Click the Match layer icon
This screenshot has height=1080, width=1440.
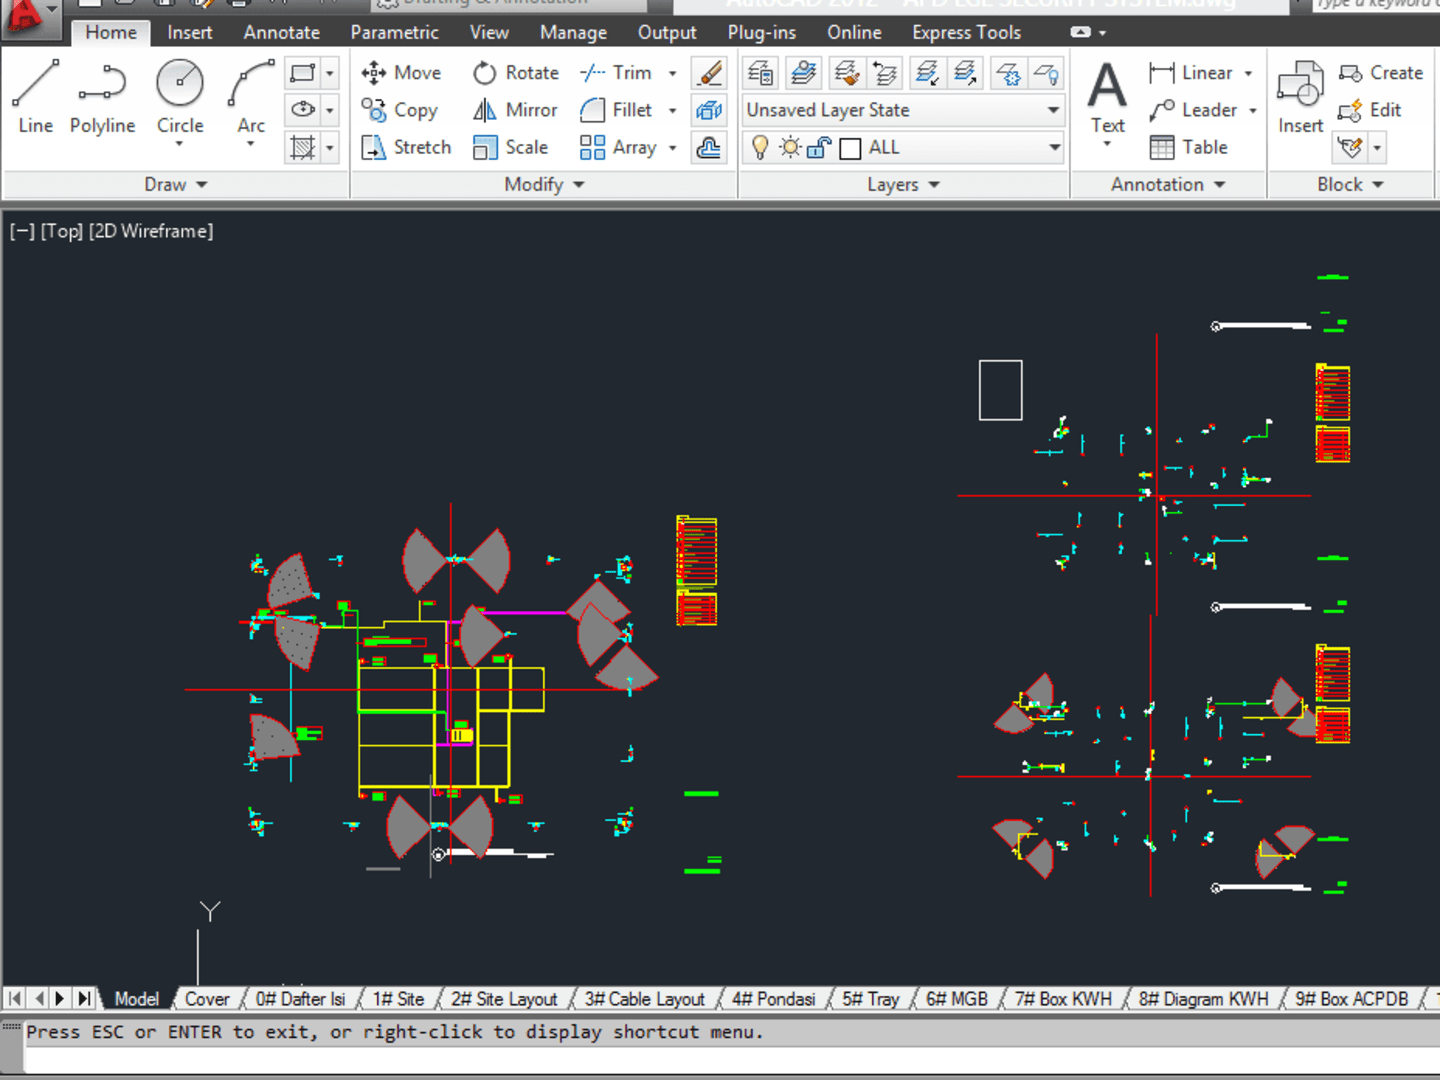point(845,73)
